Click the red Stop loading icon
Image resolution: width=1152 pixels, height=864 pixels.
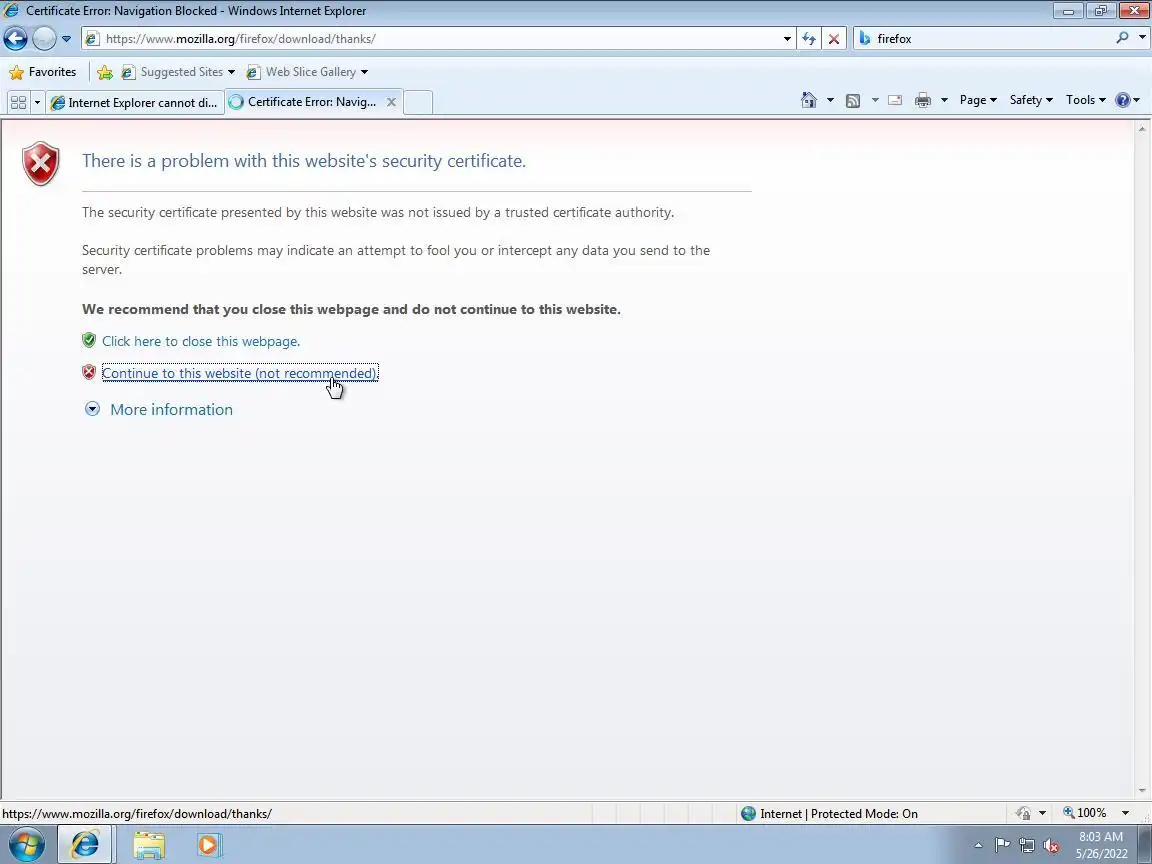833,38
